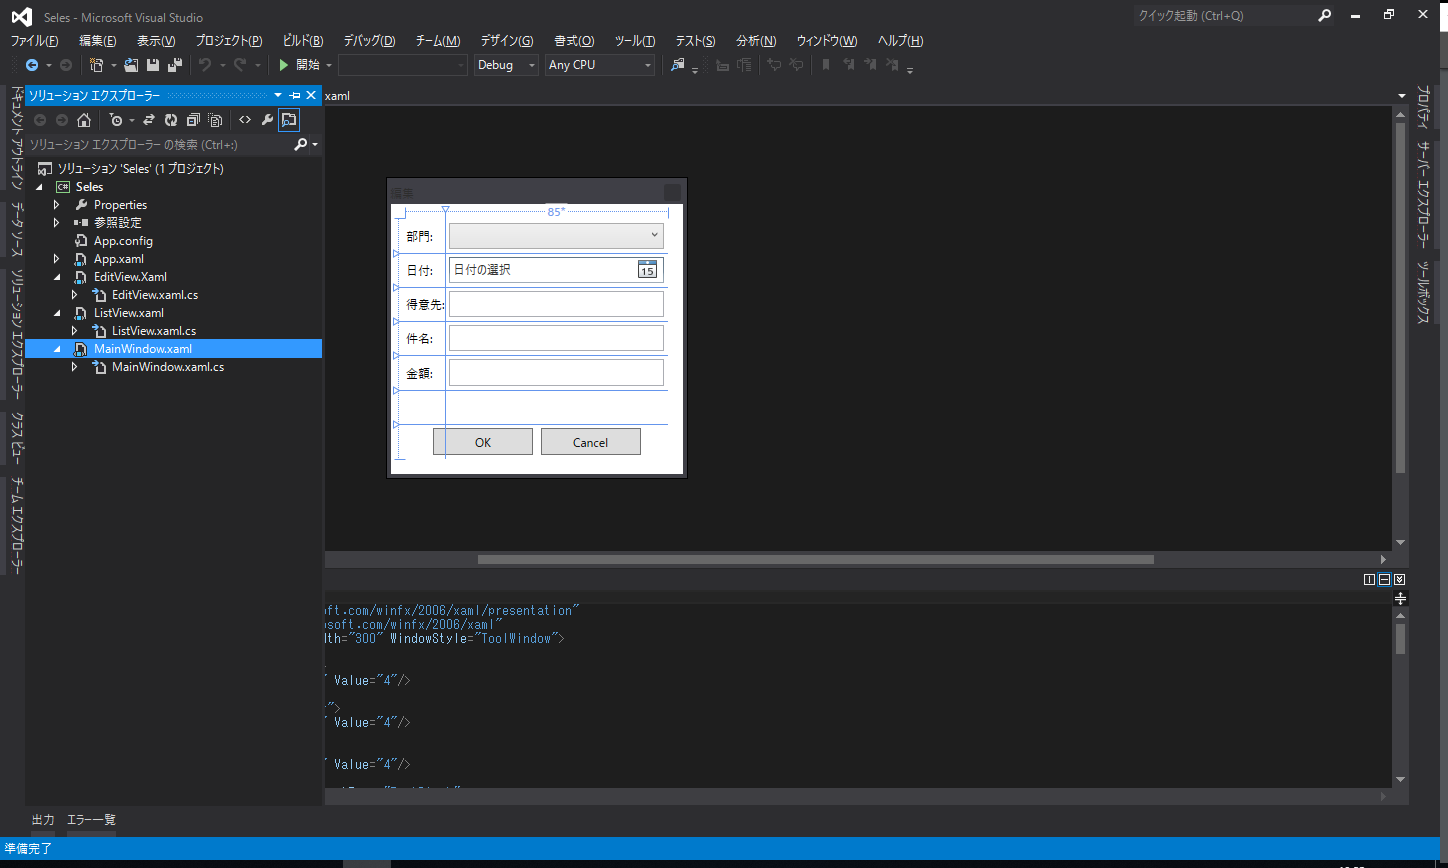
Task: Open the プロパティ side tab
Action: [x=1422, y=108]
